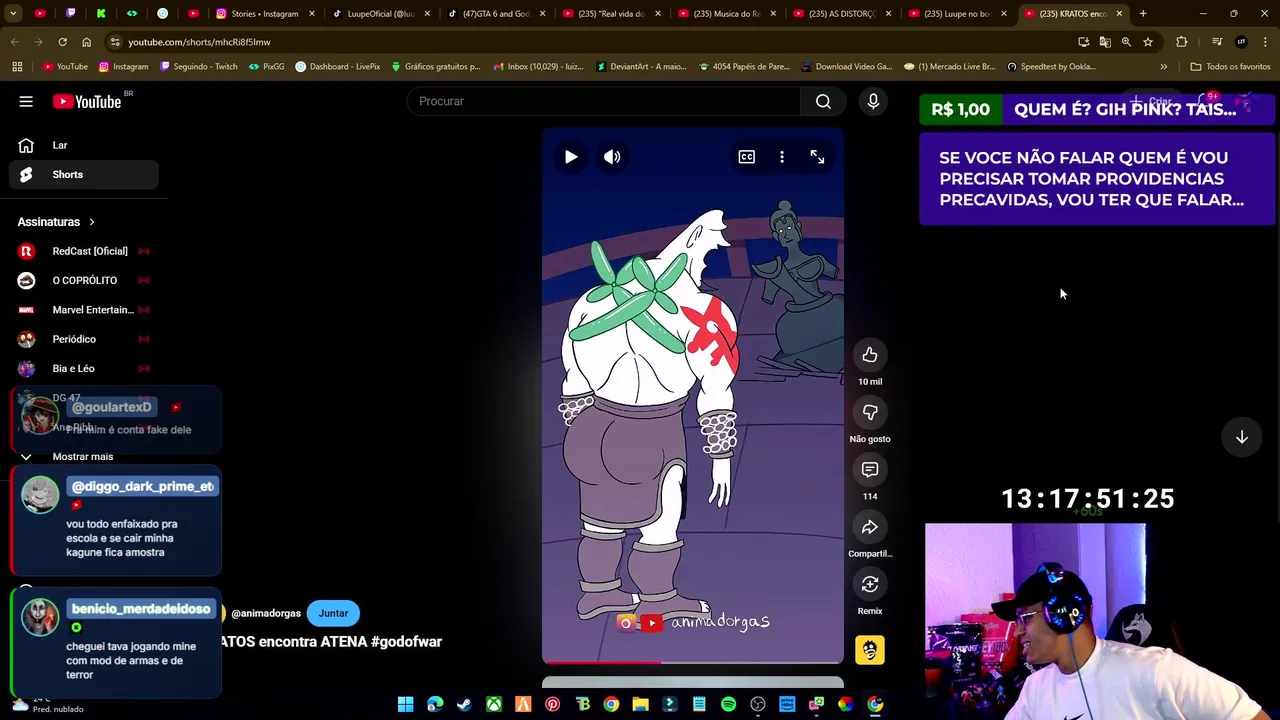Image resolution: width=1280 pixels, height=720 pixels.
Task: Bookmark this page with the star
Action: tap(1148, 42)
